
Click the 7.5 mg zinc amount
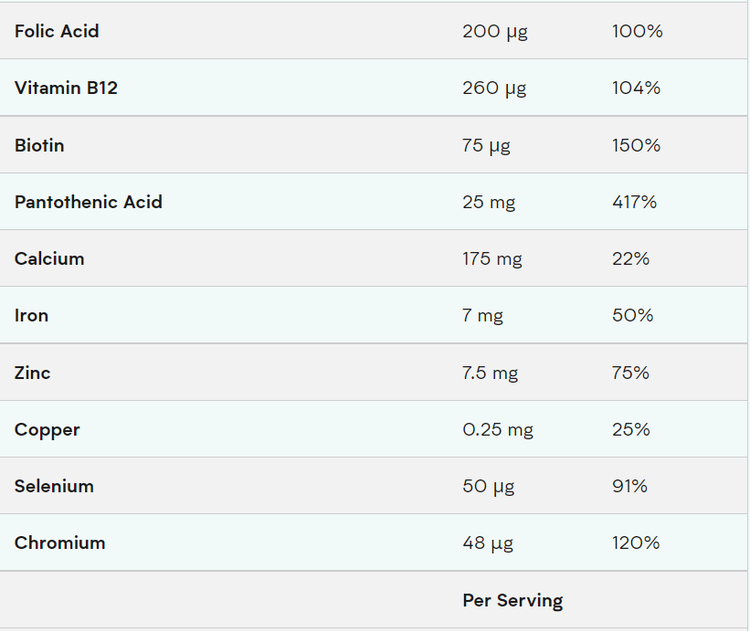(490, 373)
